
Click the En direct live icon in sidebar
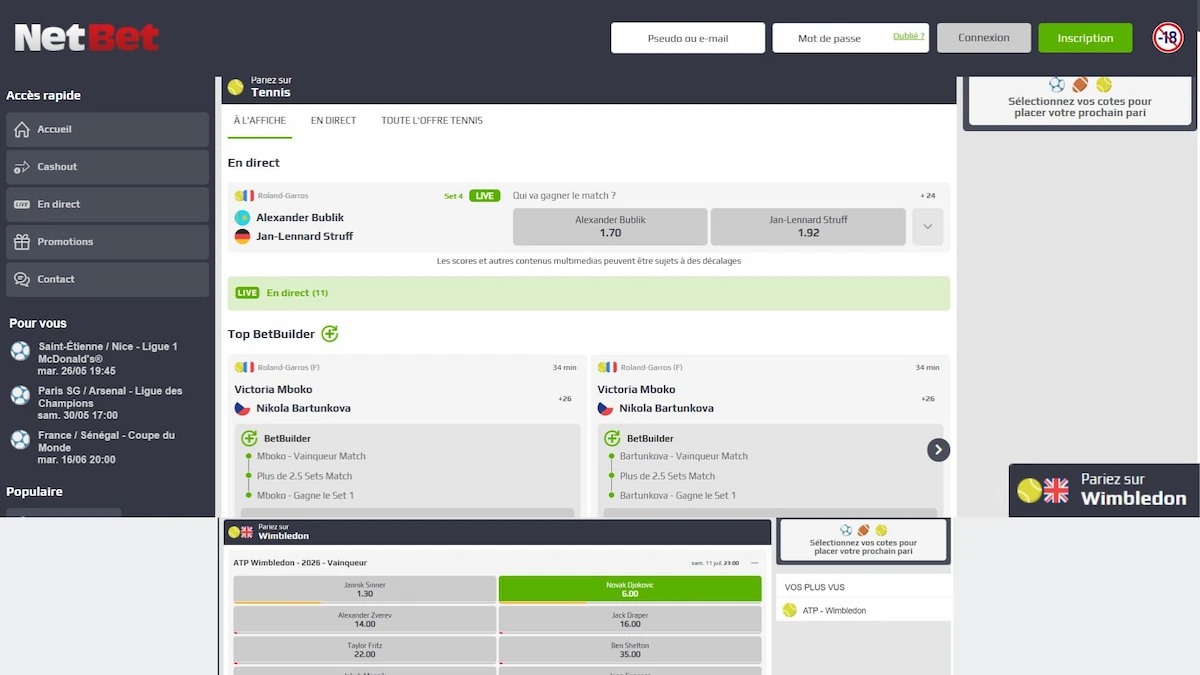pyautogui.click(x=22, y=204)
